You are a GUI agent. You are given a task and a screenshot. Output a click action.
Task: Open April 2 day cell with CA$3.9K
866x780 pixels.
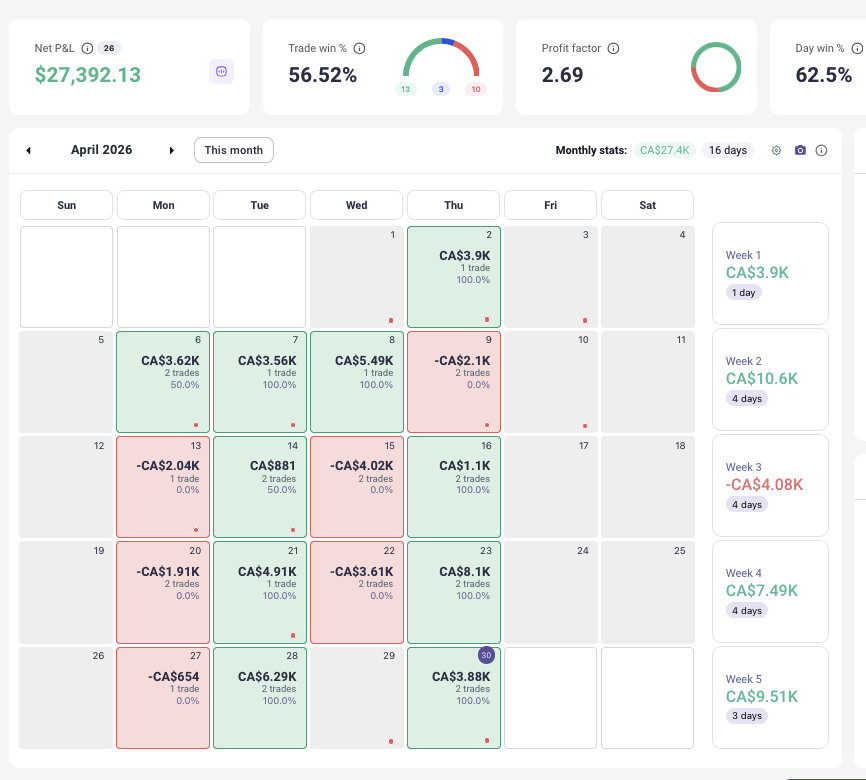(453, 277)
